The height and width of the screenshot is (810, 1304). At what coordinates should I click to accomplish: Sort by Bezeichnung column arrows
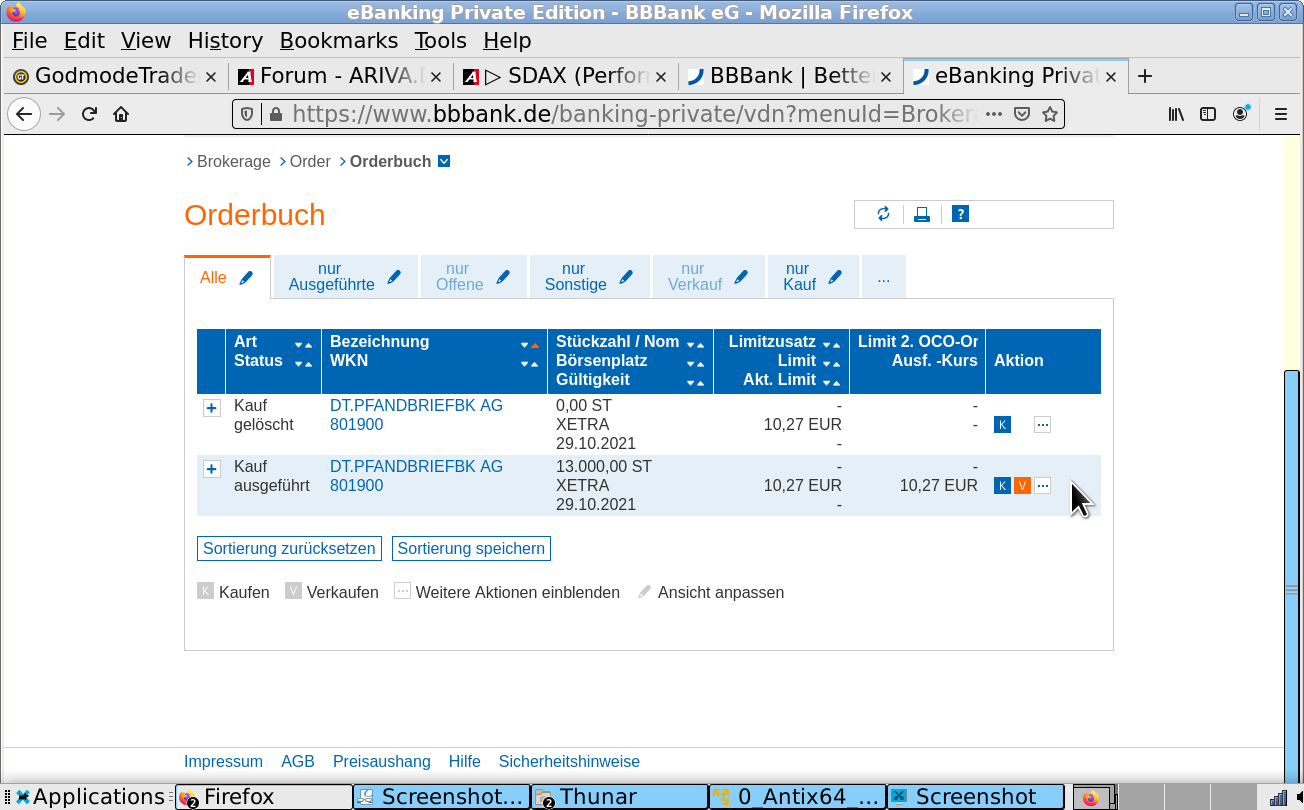pos(530,345)
